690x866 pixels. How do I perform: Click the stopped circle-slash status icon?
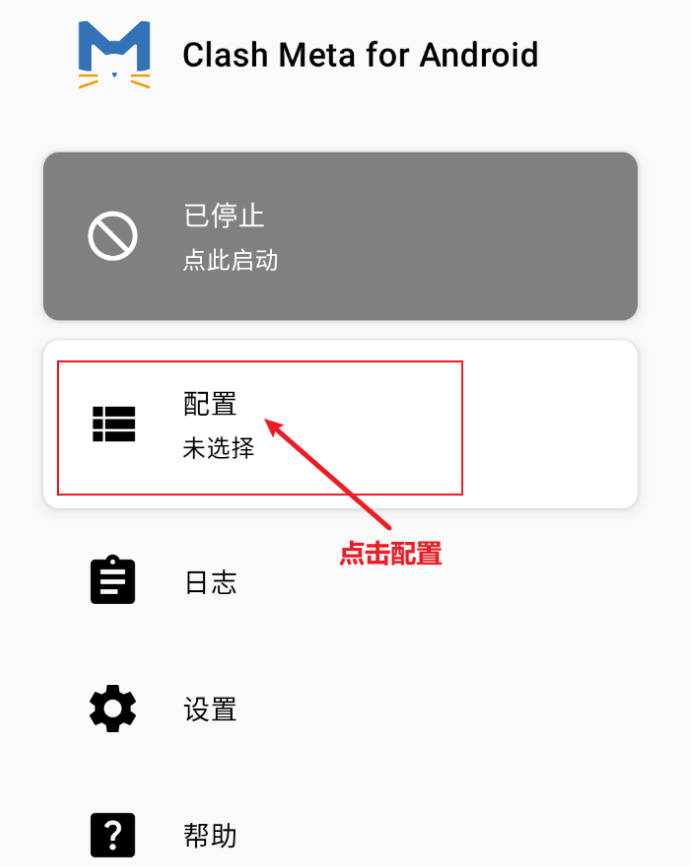point(113,236)
